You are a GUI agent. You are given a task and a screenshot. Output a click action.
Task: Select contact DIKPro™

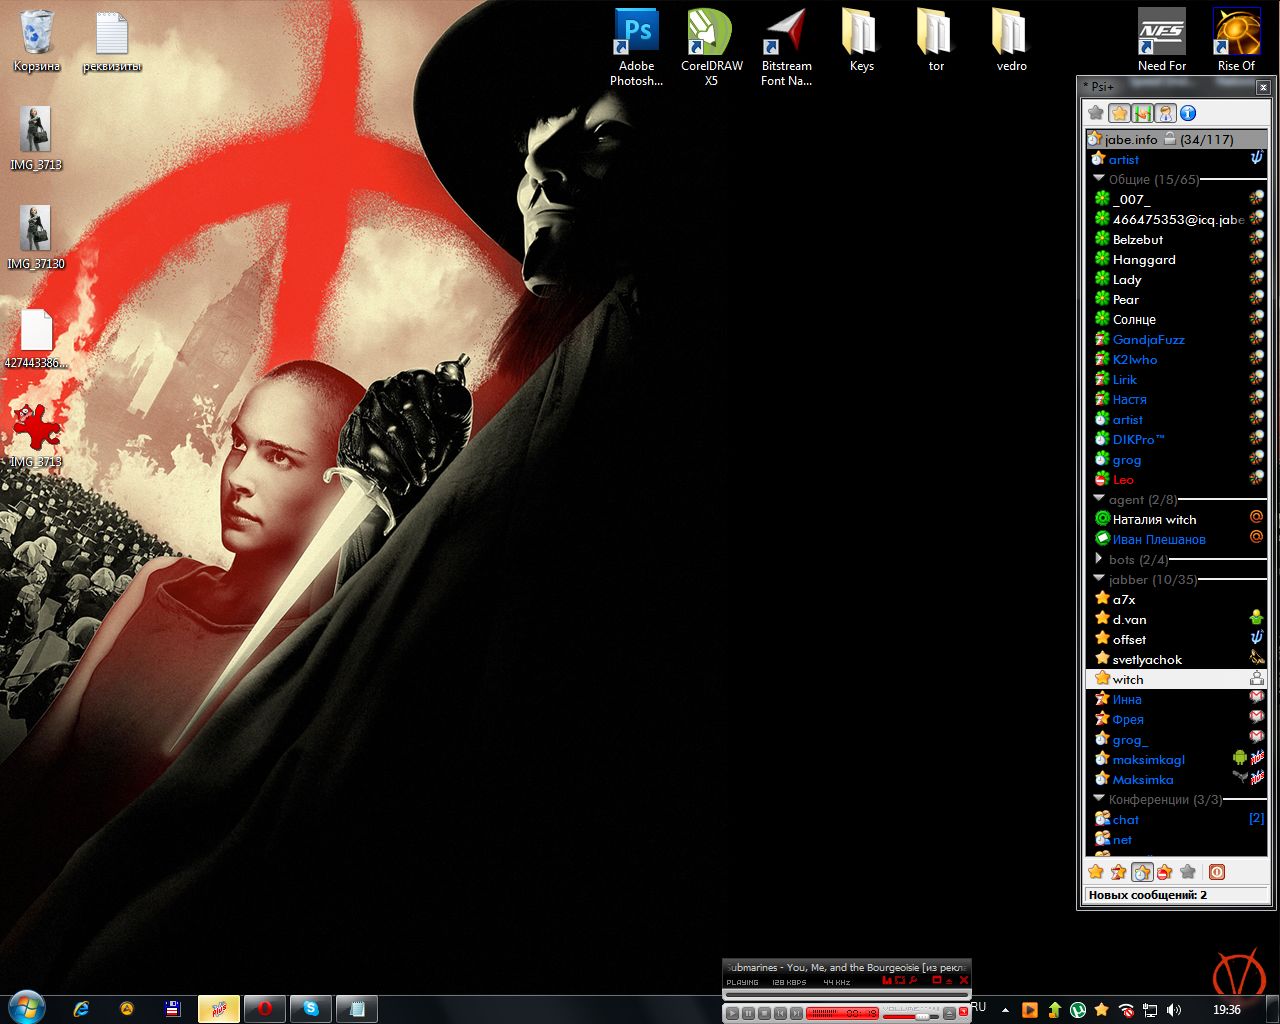click(x=1177, y=439)
